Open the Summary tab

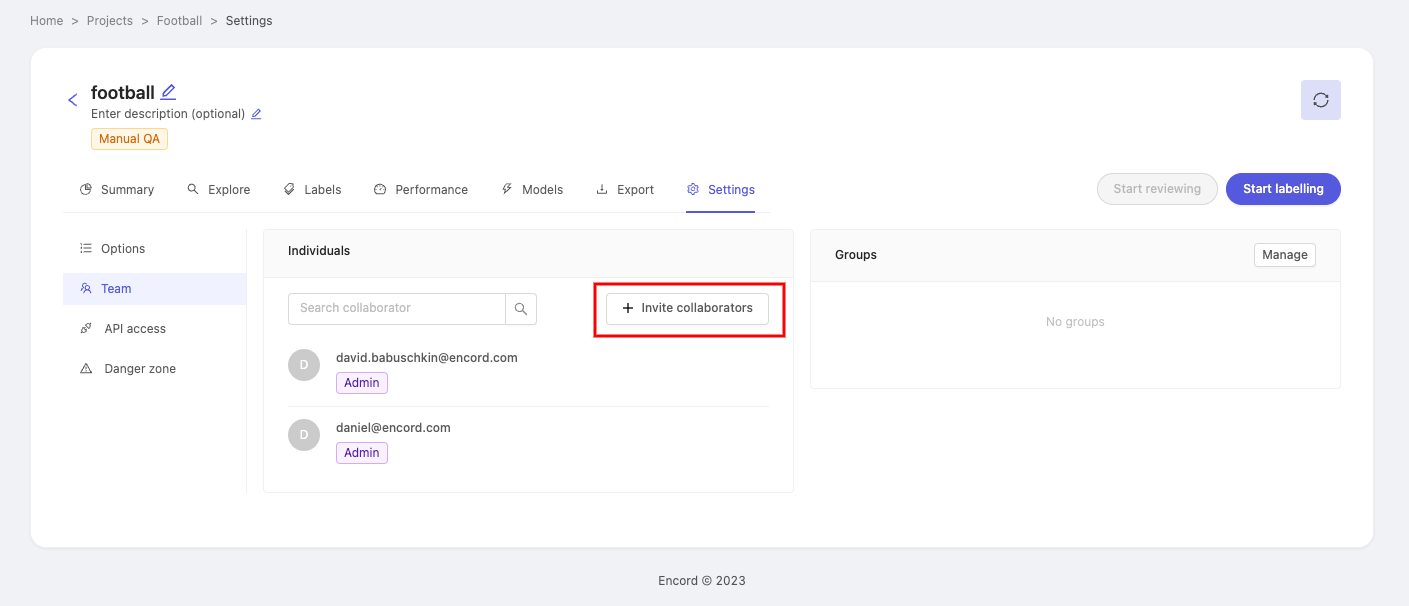117,190
